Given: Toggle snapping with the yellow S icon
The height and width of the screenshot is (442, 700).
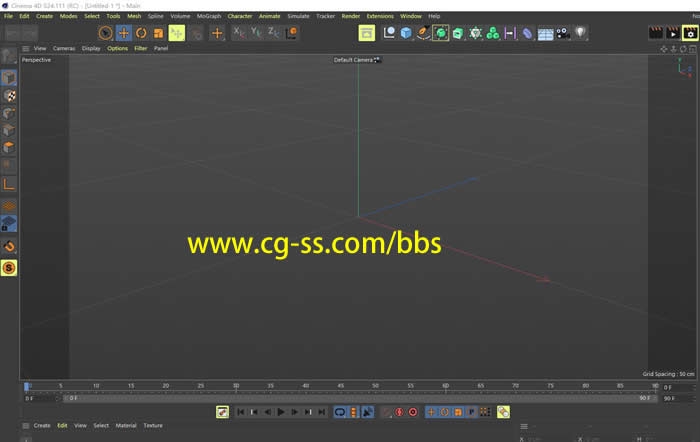Looking at the screenshot, I should (x=9, y=267).
